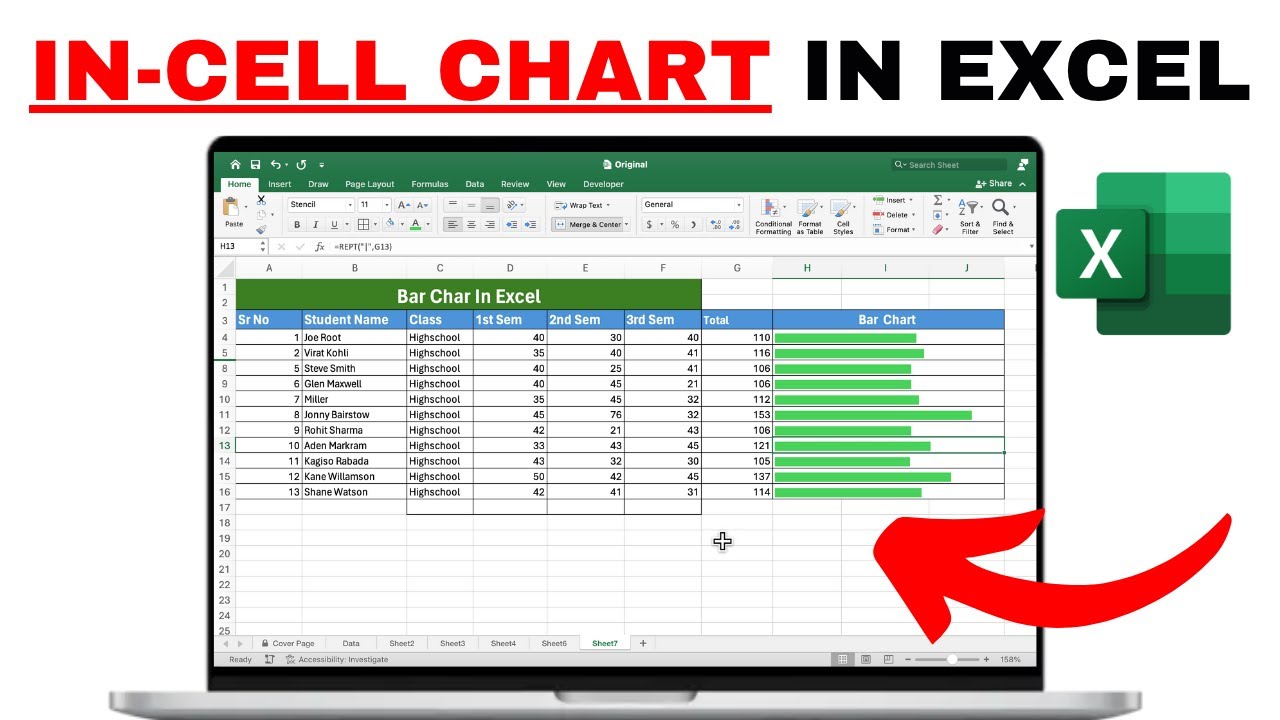Open the Customize Quick Access Toolbar arrow
Viewport: 1280px width, 720px height.
321,165
